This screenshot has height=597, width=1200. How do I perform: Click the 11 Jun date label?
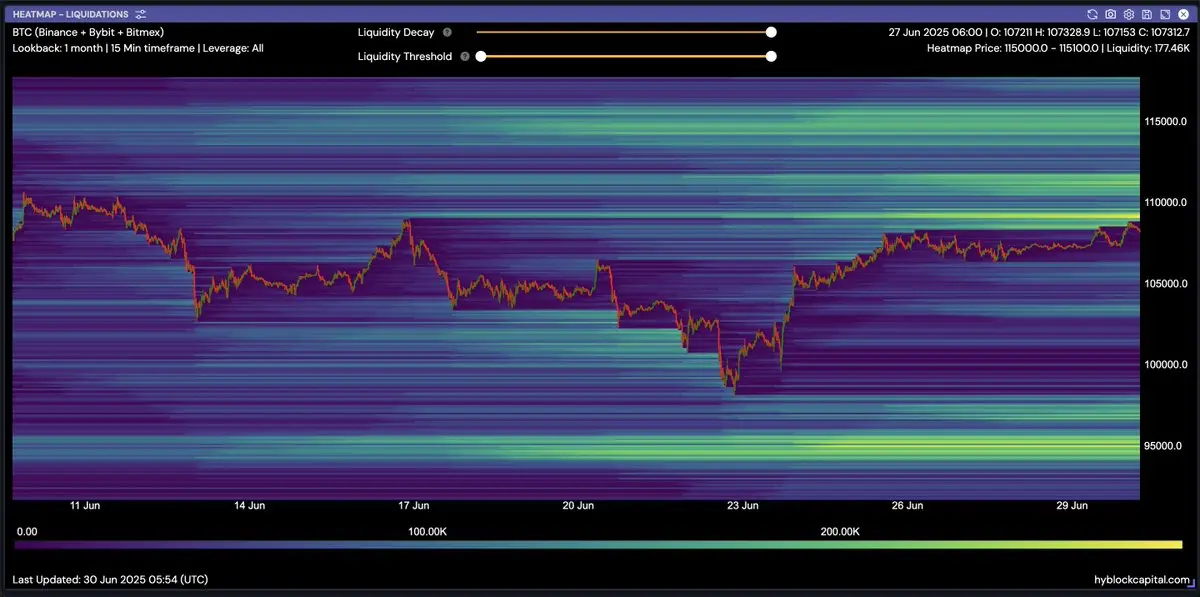pos(85,506)
